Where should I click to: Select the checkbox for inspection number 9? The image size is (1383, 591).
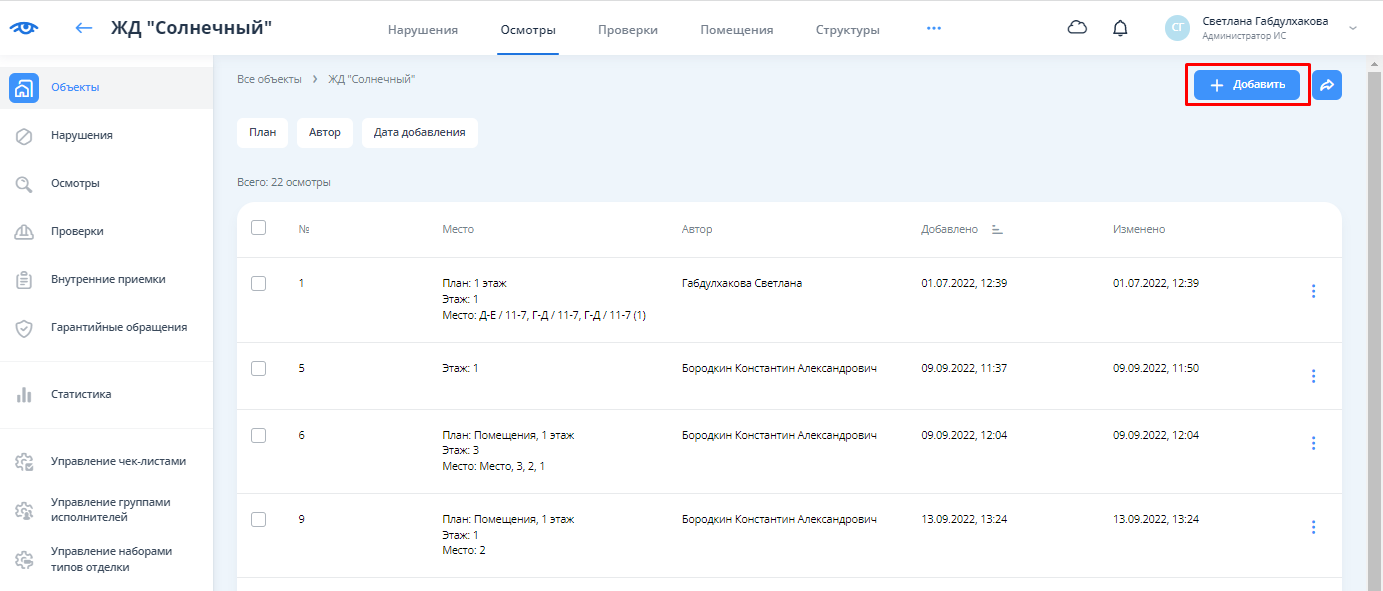click(259, 519)
